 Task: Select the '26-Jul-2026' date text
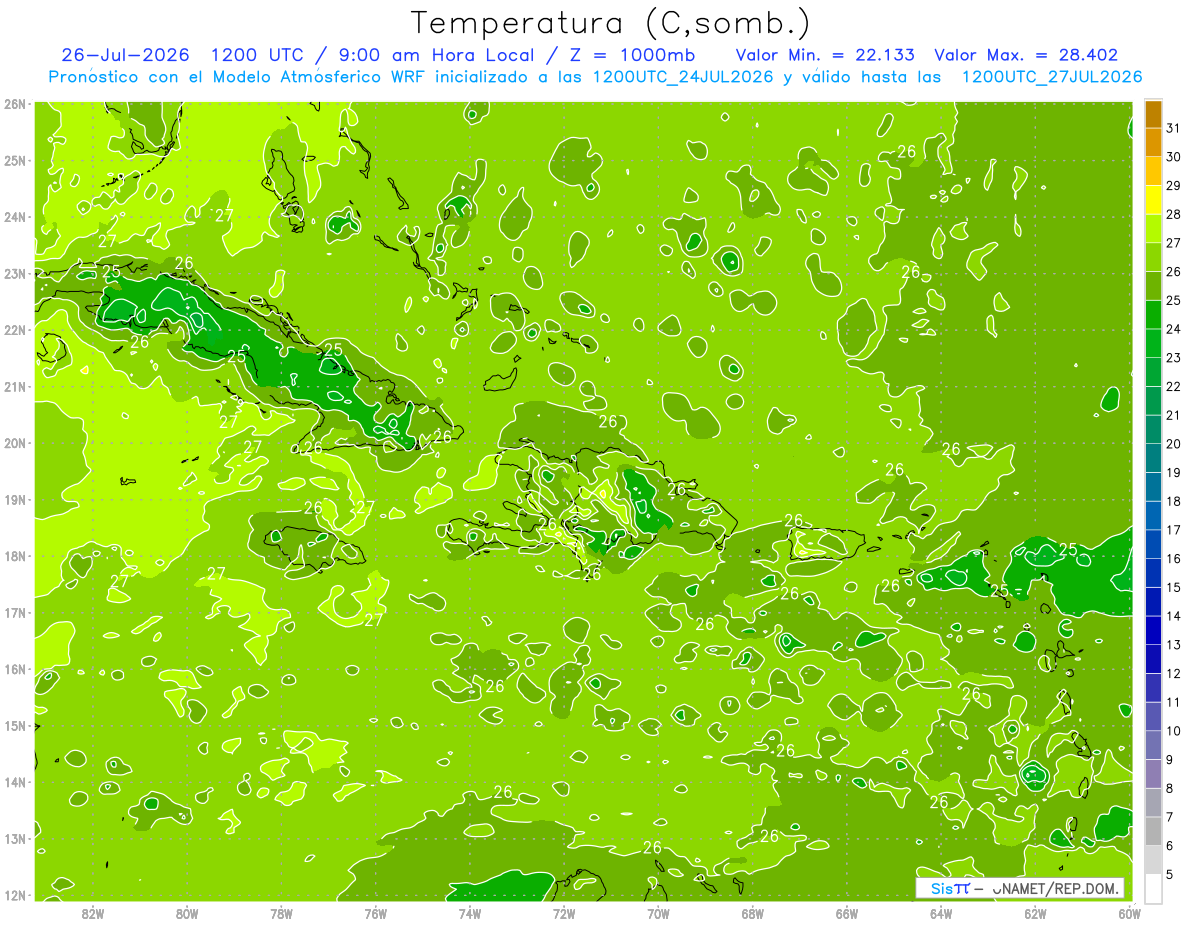[x=125, y=55]
